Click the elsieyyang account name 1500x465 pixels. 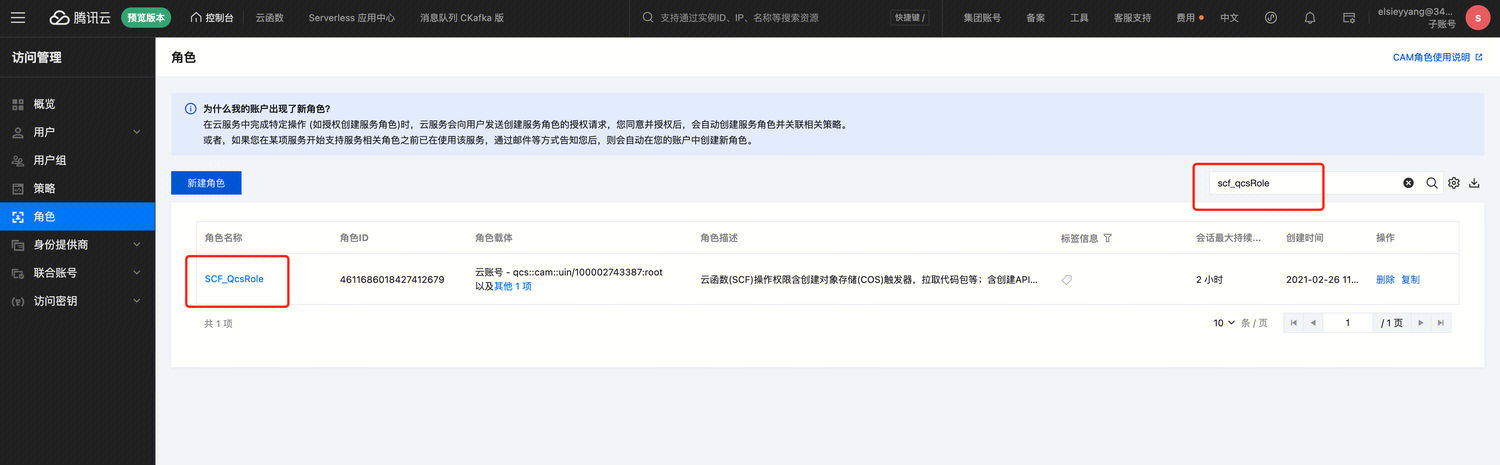click(x=1416, y=12)
